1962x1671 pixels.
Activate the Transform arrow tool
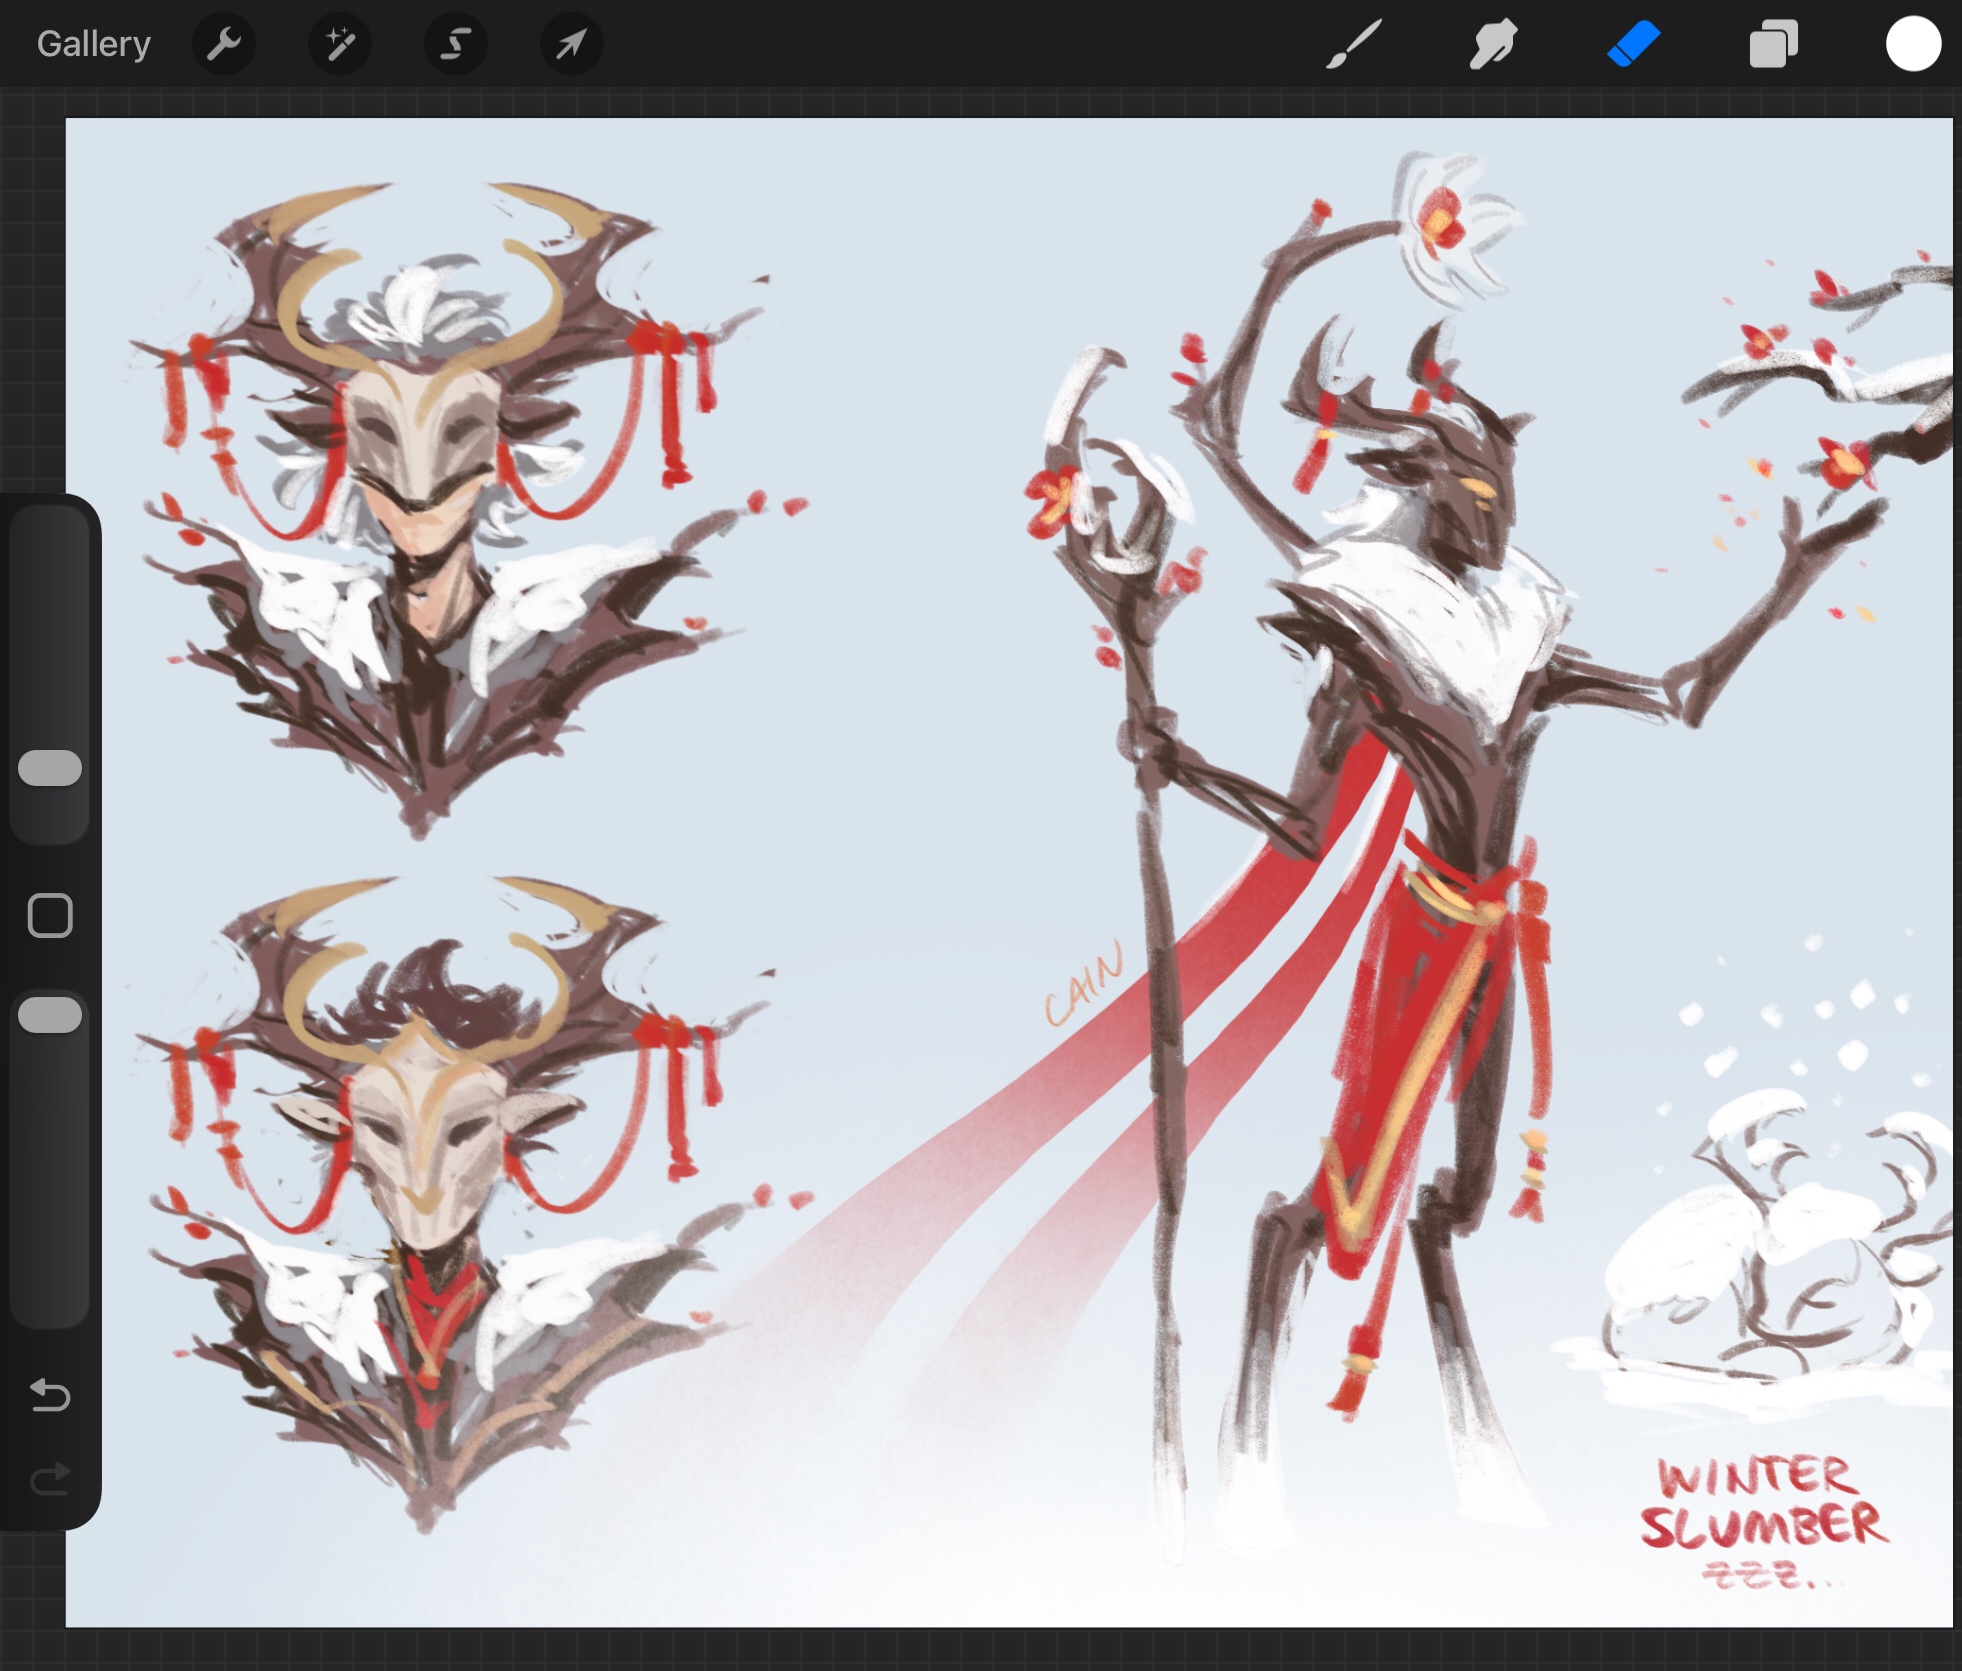click(x=571, y=44)
